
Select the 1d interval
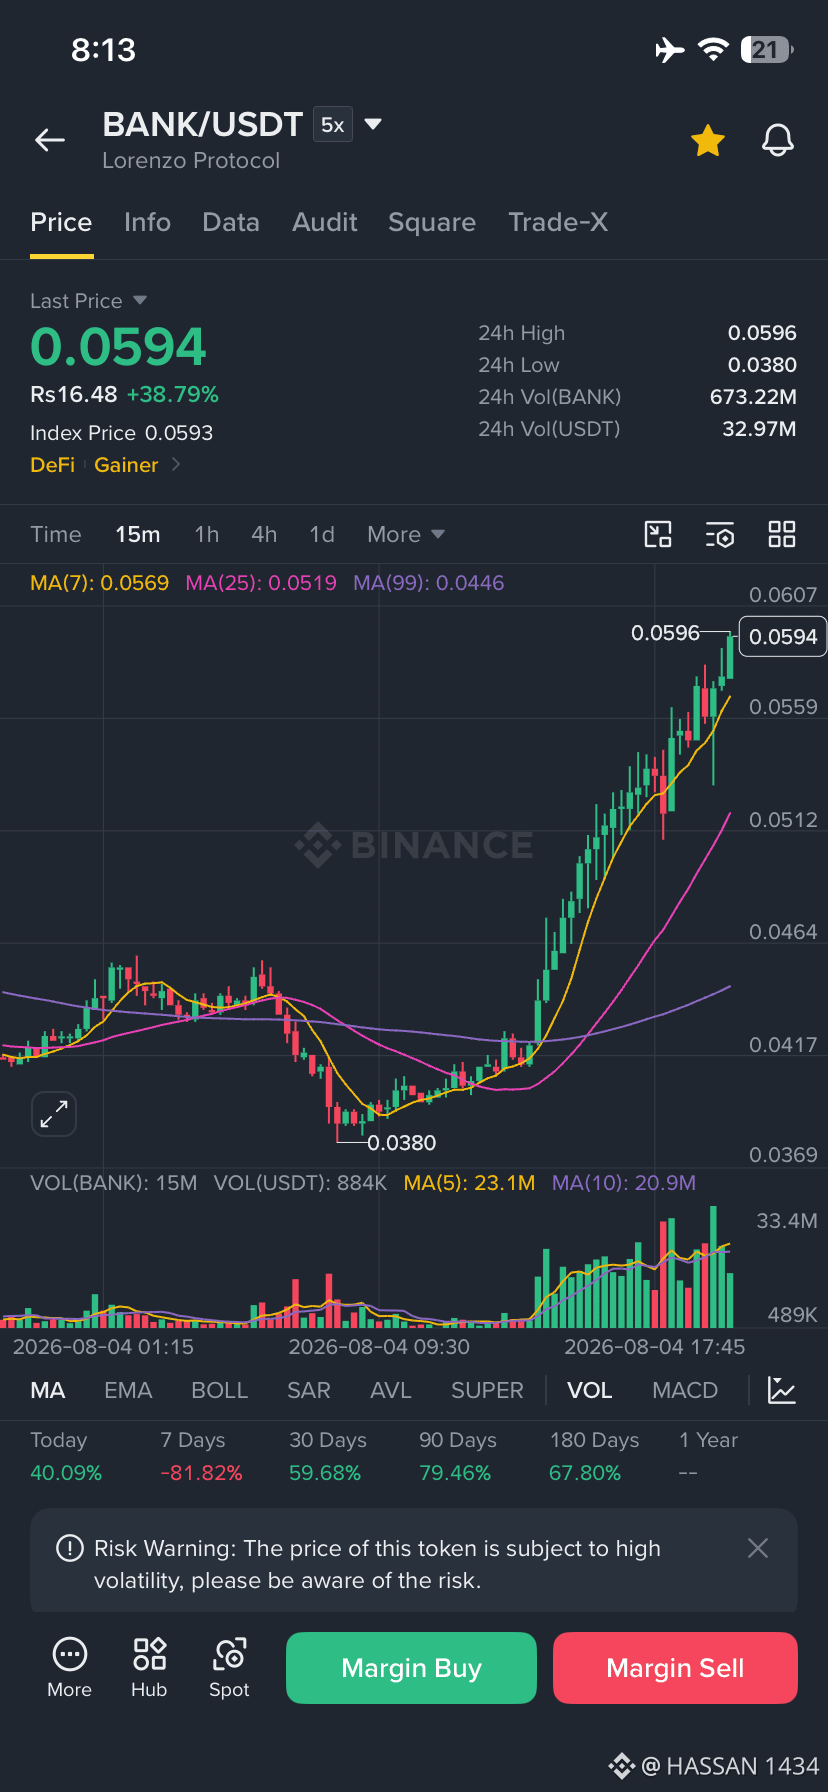[x=322, y=535]
